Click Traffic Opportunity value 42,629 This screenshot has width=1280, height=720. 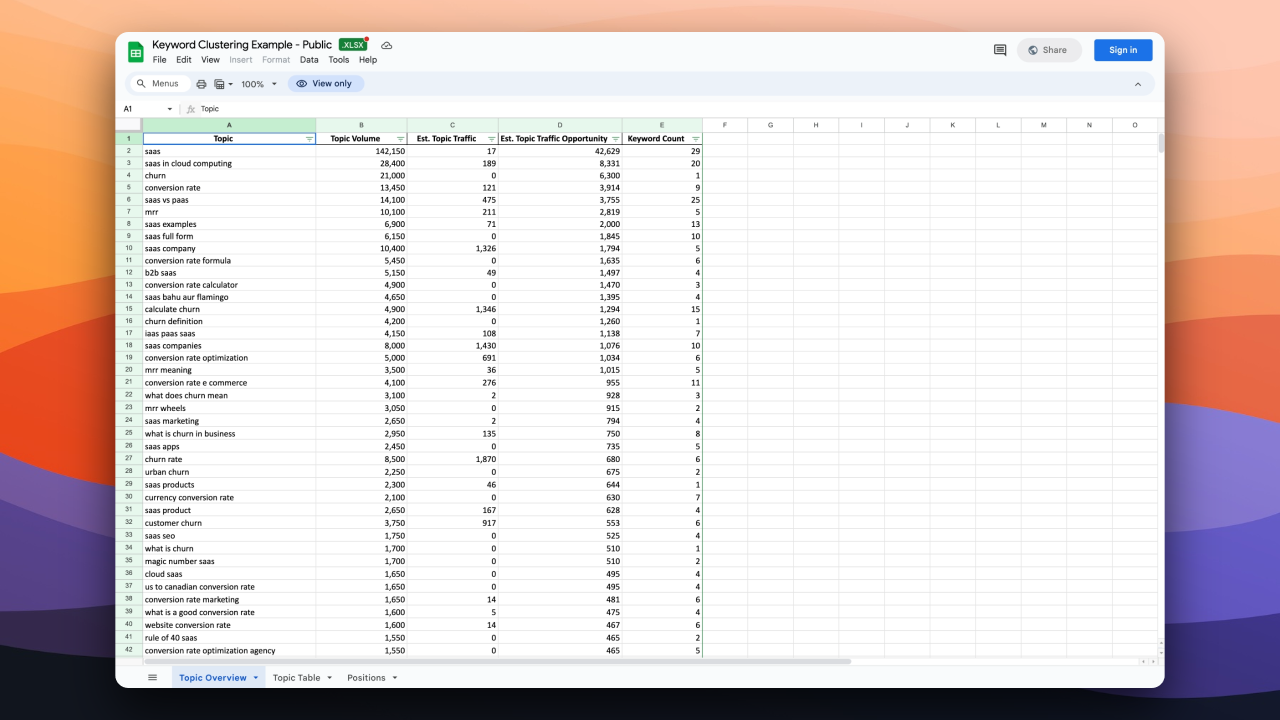[560, 151]
